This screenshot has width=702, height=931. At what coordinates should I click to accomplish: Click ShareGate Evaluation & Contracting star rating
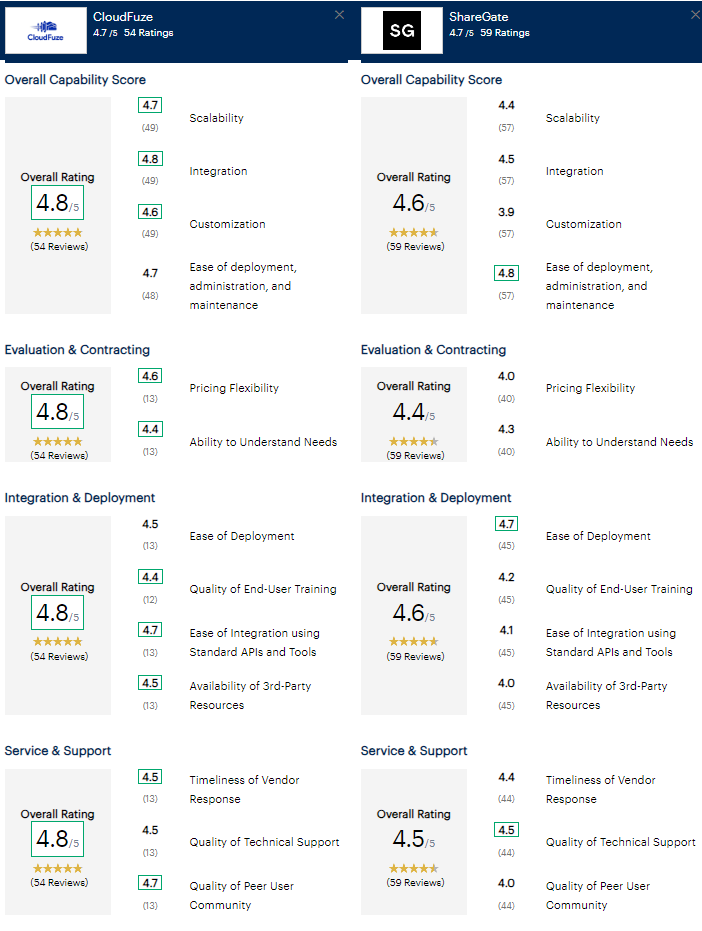(x=414, y=441)
